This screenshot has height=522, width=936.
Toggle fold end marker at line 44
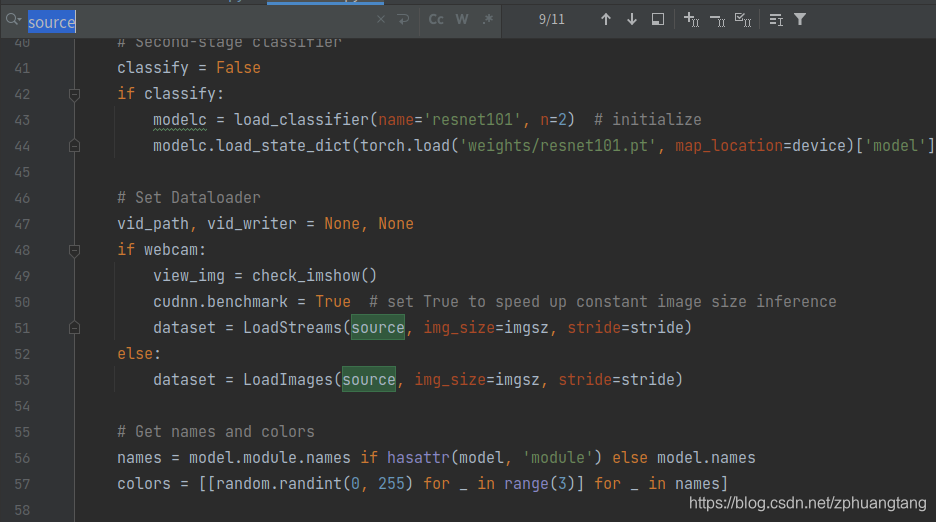coord(74,146)
